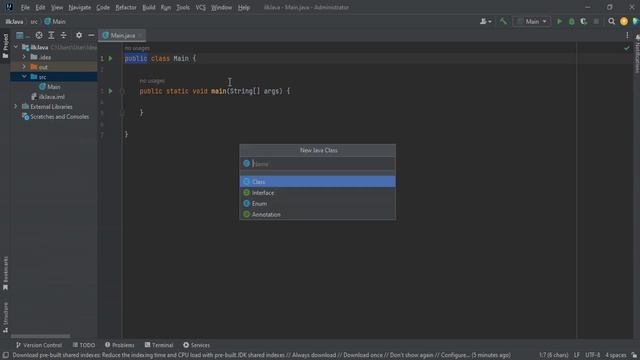Open the Refactor menu
The width and height of the screenshot is (640, 360).
point(126,7)
